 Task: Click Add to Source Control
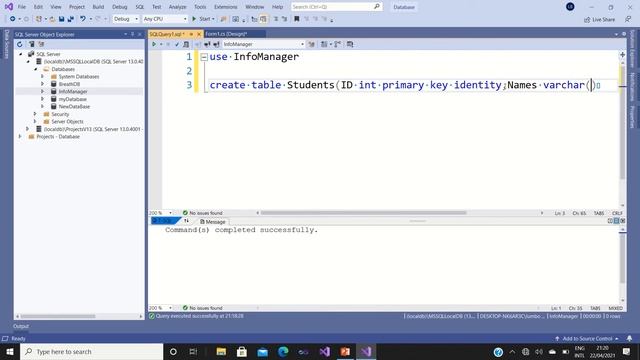tap(587, 338)
